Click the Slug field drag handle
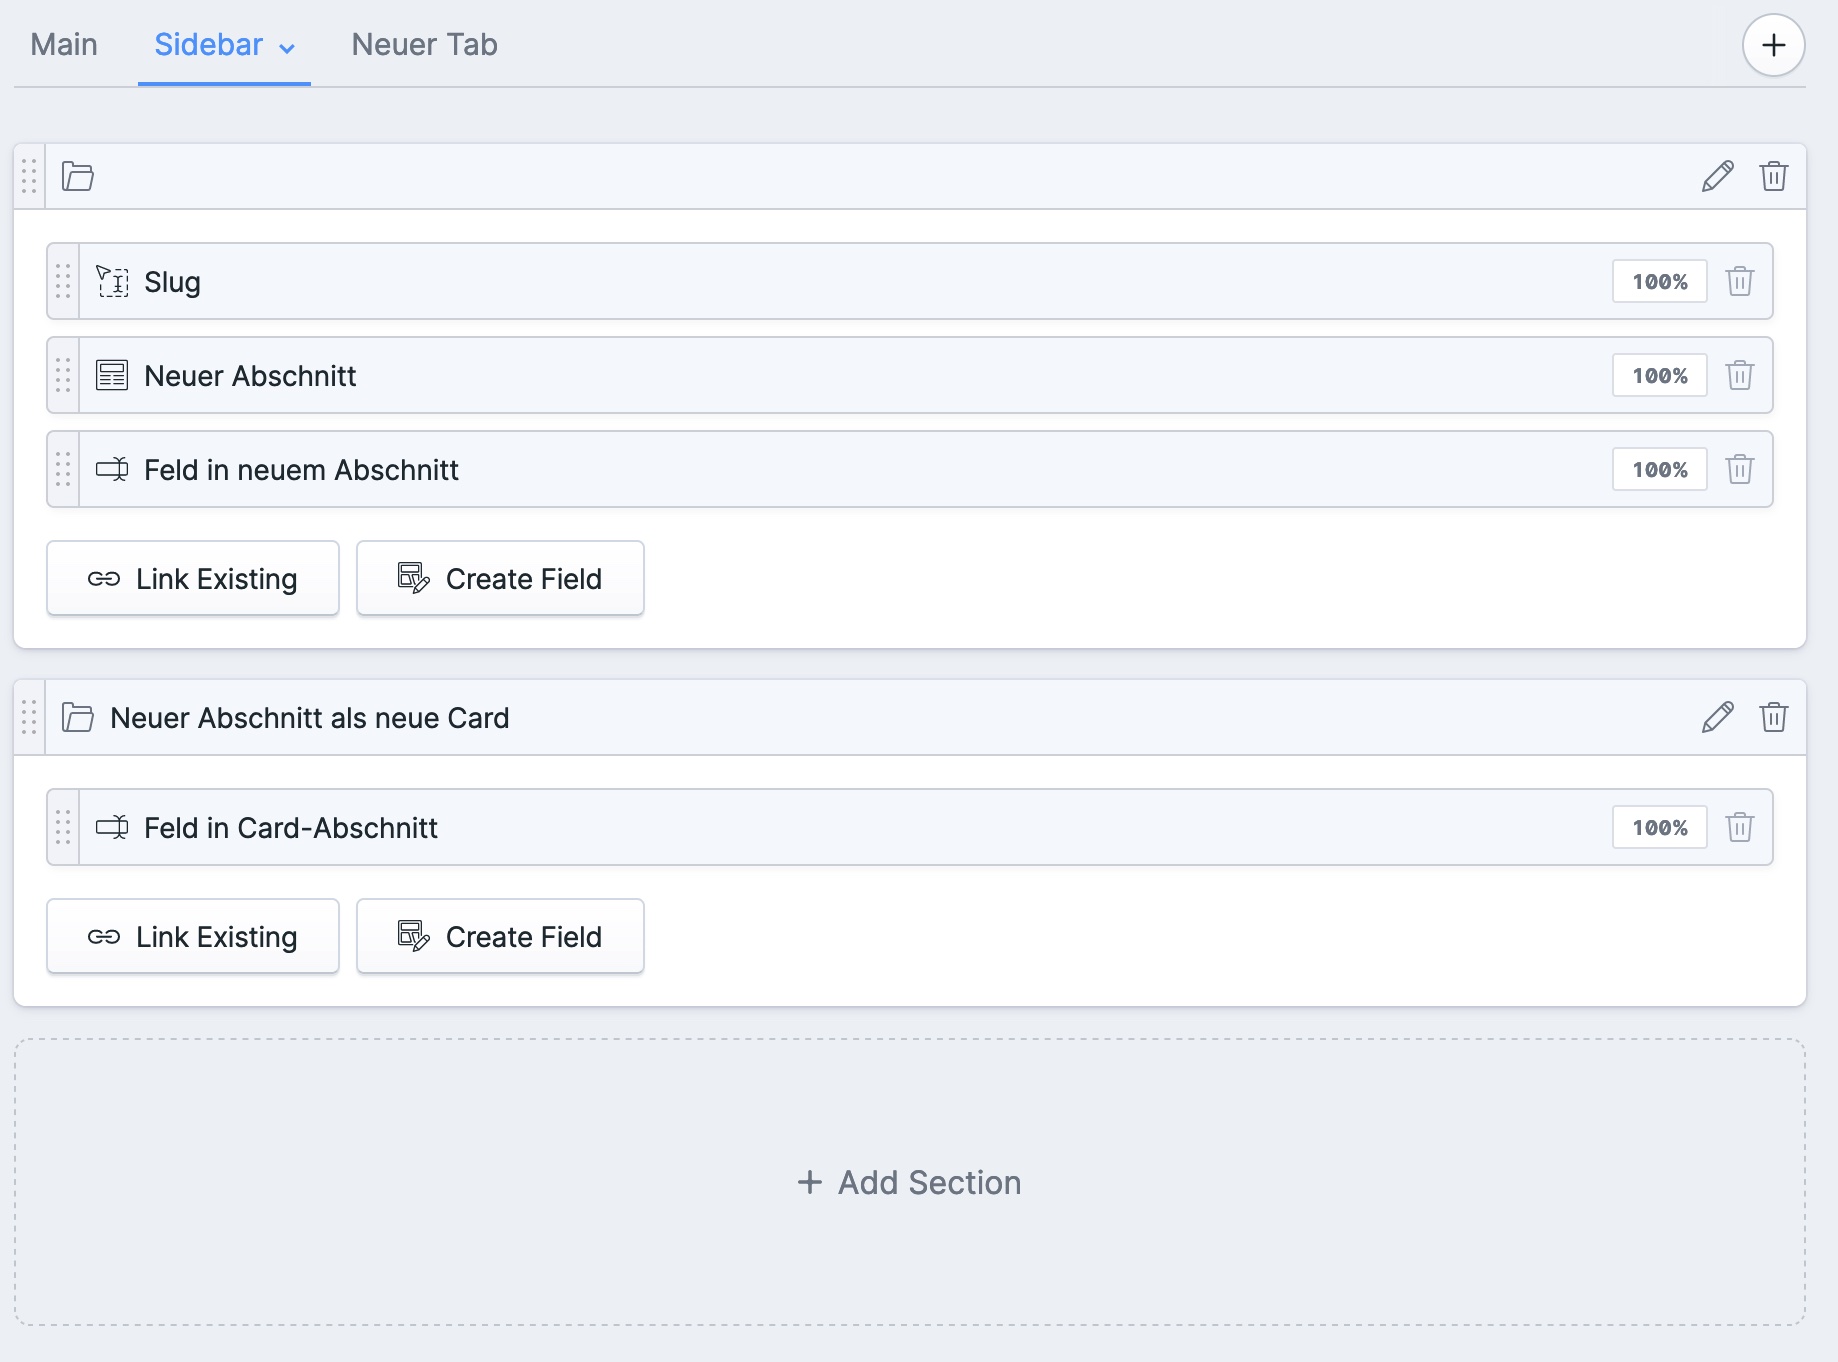Viewport: 1838px width, 1362px height. [63, 281]
